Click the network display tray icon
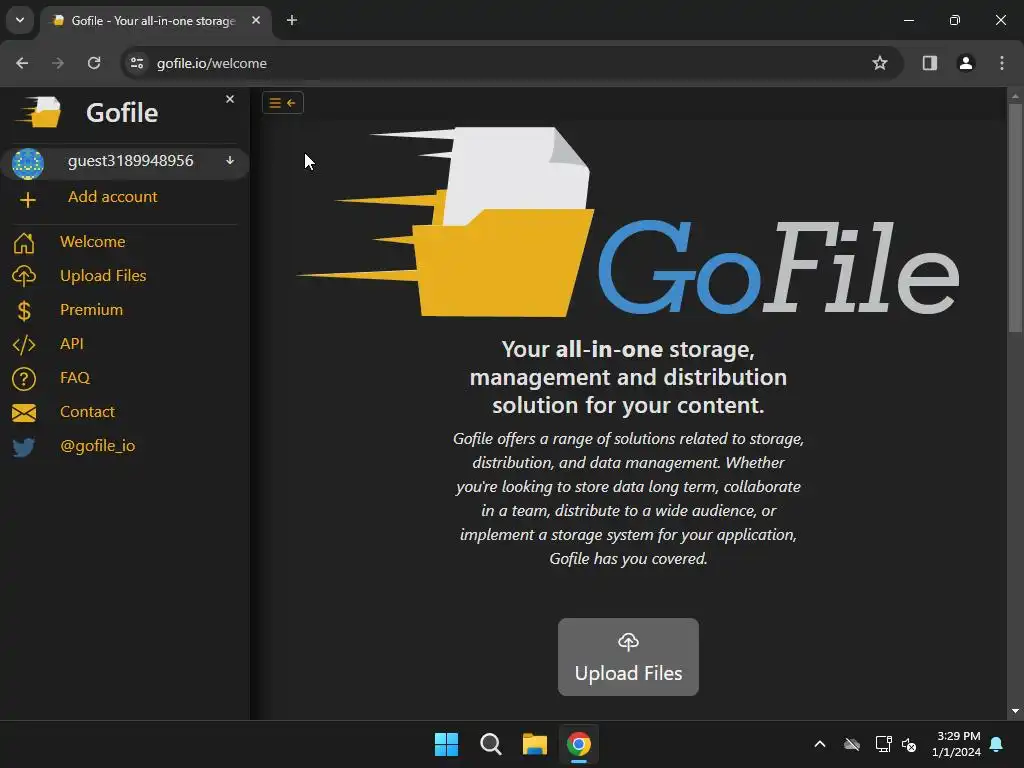1024x768 pixels. [883, 744]
